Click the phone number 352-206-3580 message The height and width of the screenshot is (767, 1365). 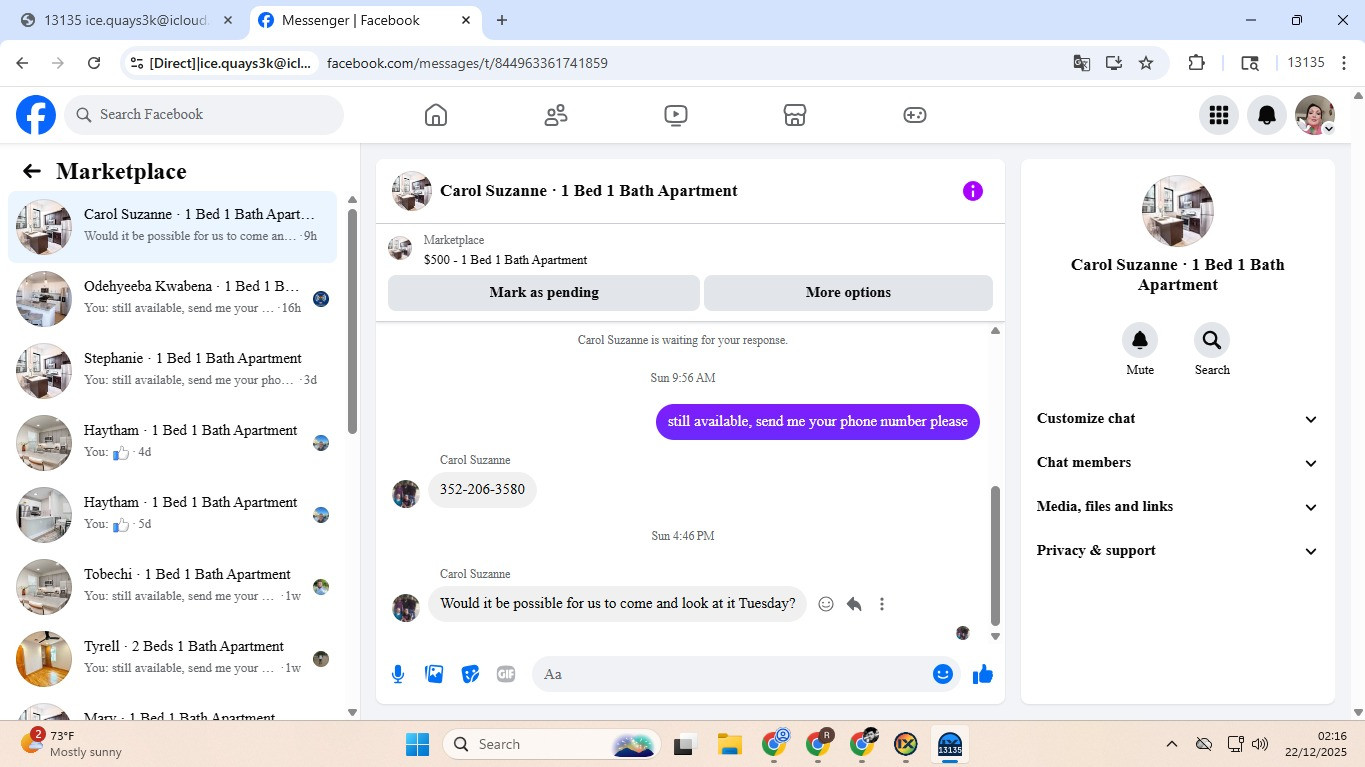coord(482,490)
